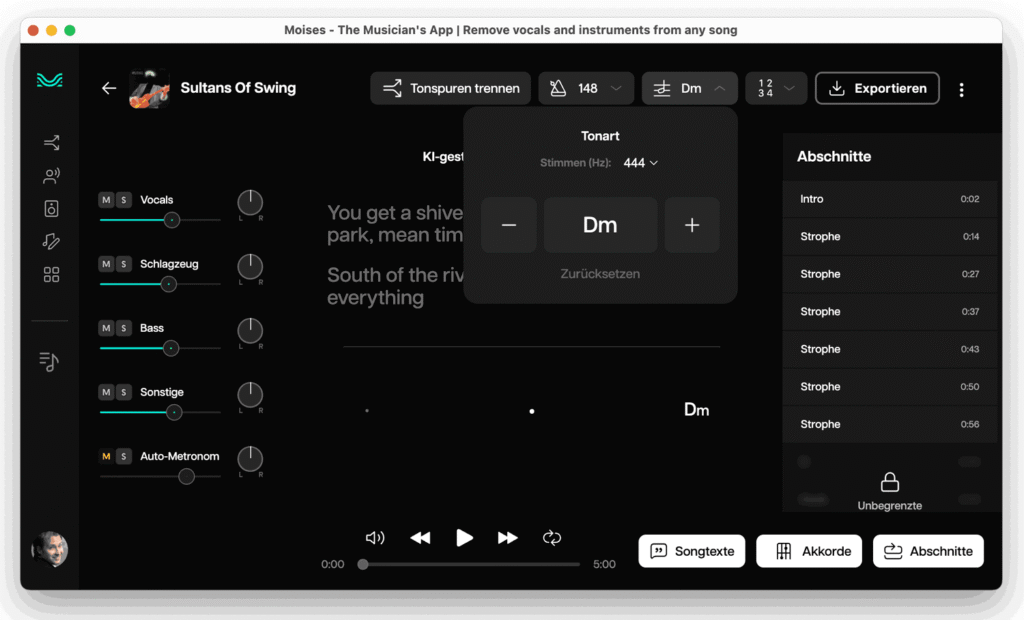Show the Akkorde chords view
This screenshot has width=1024, height=620.
coord(809,551)
